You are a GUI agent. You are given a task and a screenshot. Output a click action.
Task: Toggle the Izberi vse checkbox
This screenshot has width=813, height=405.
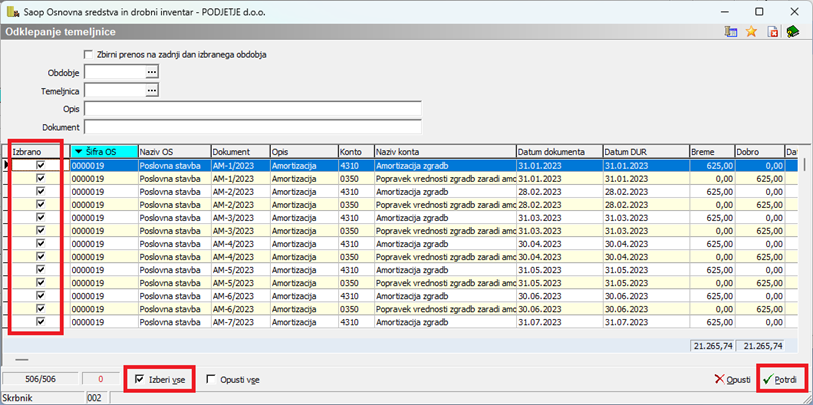click(x=138, y=379)
